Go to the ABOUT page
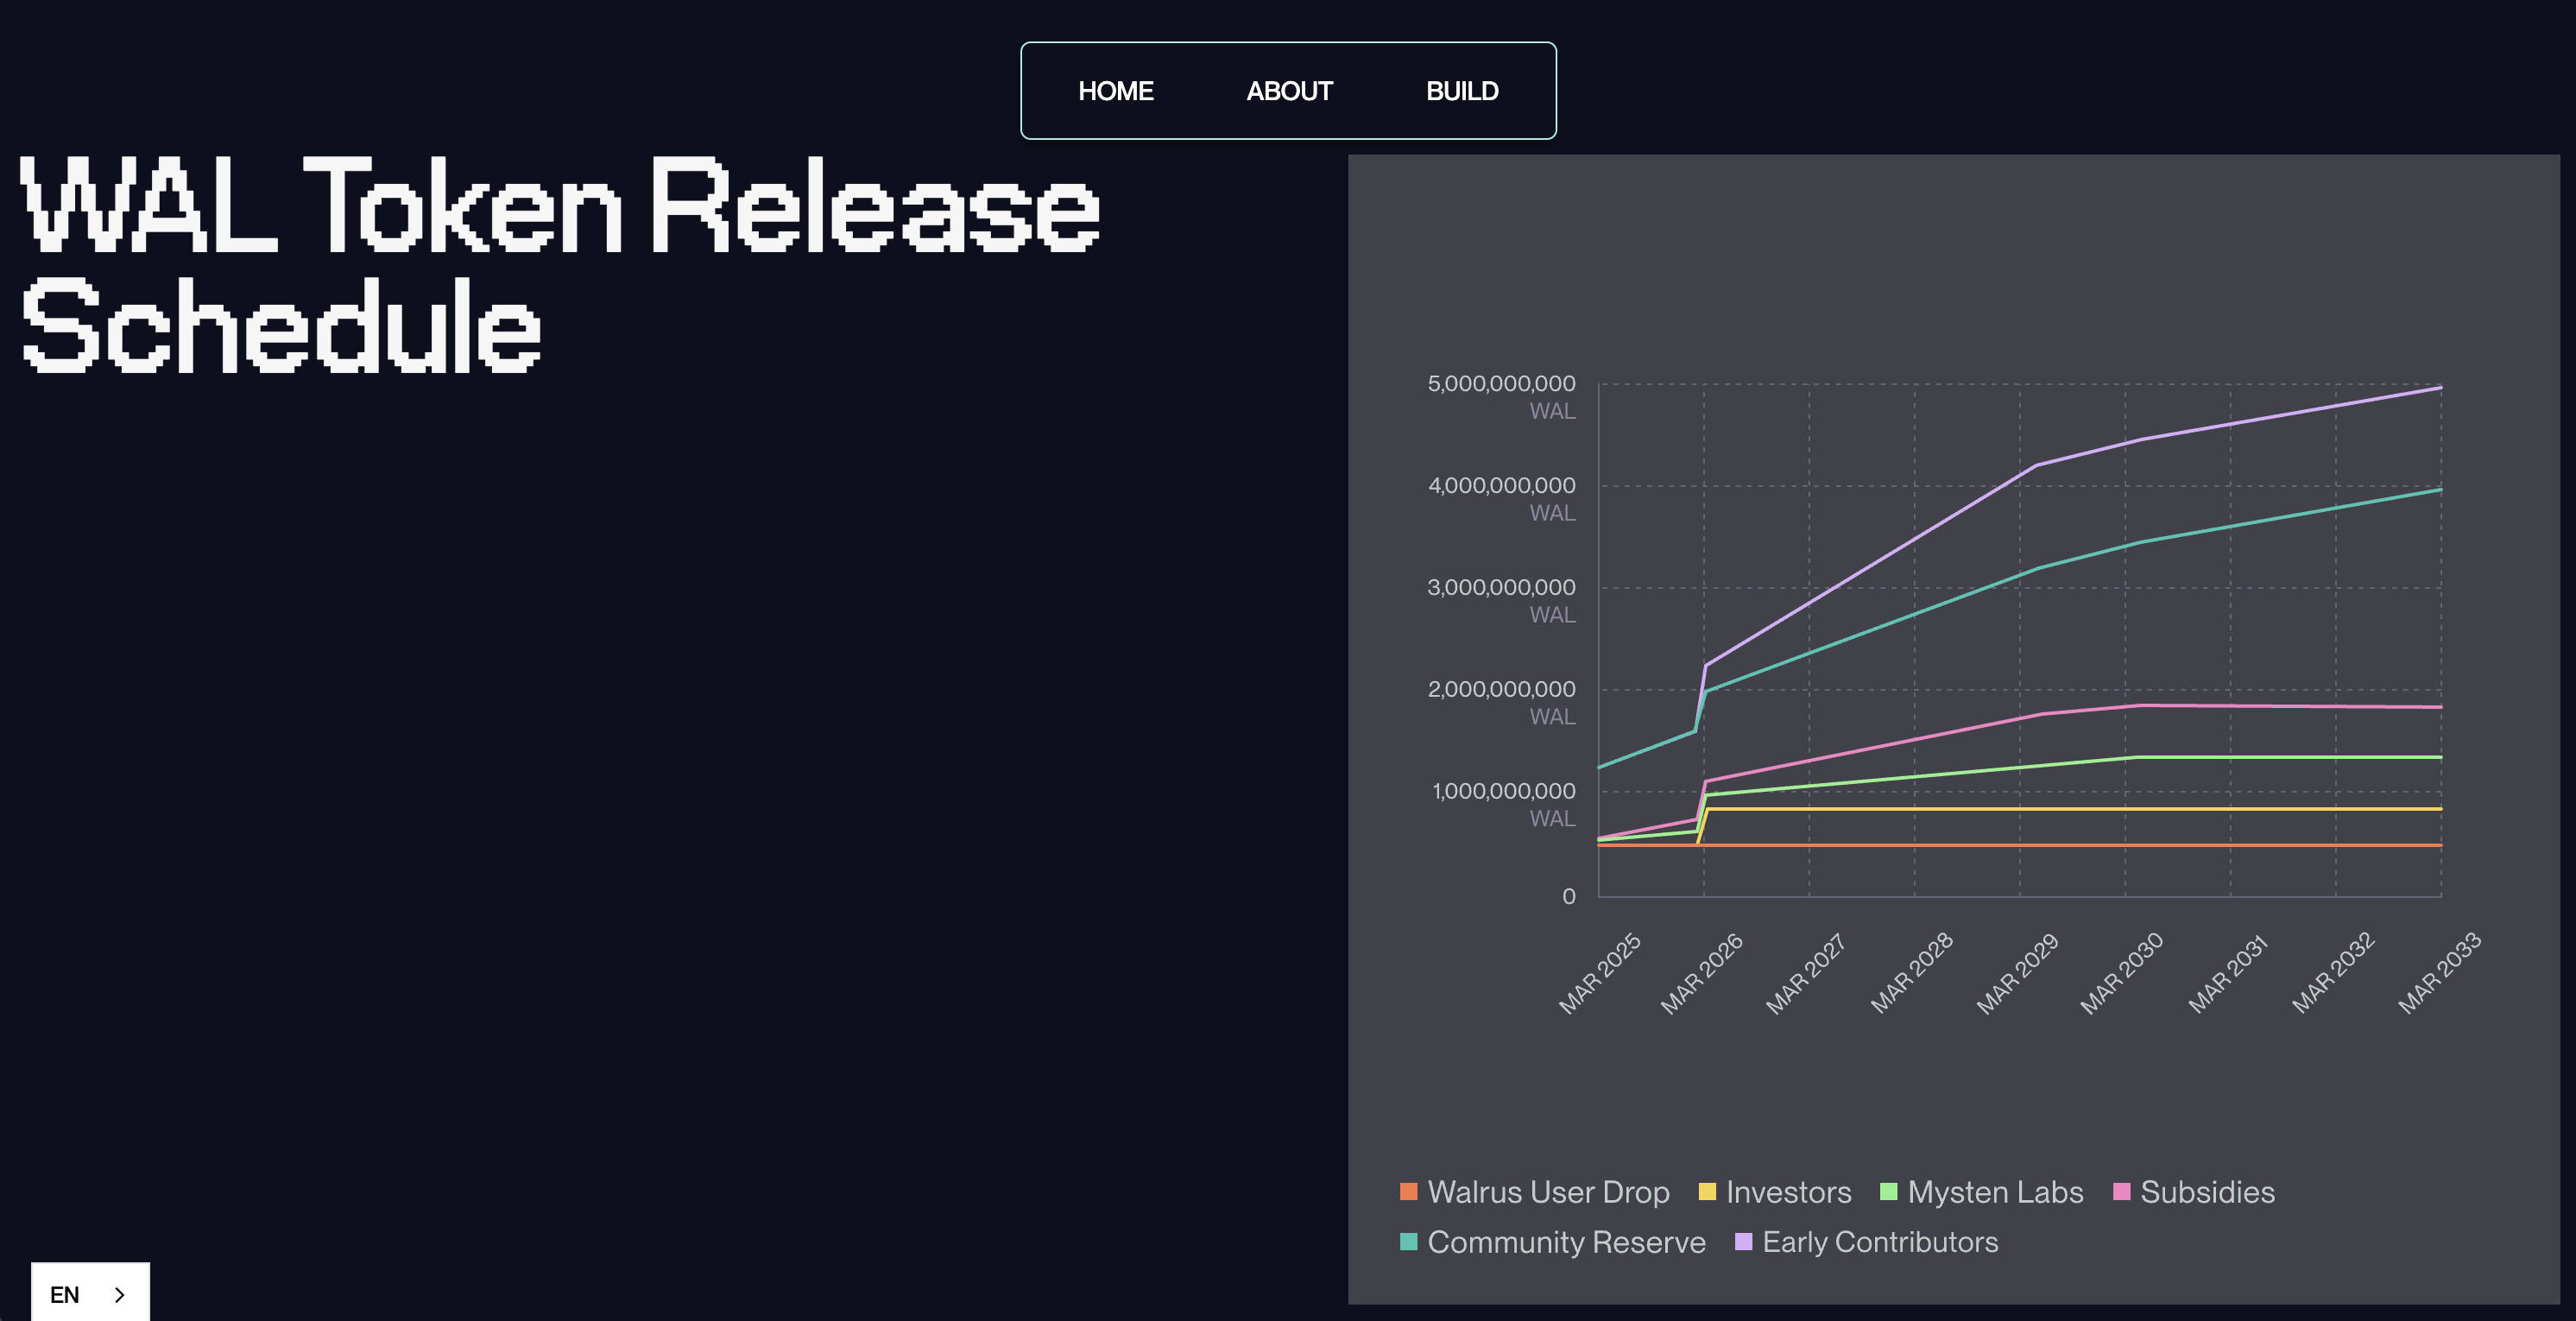 coord(1289,91)
